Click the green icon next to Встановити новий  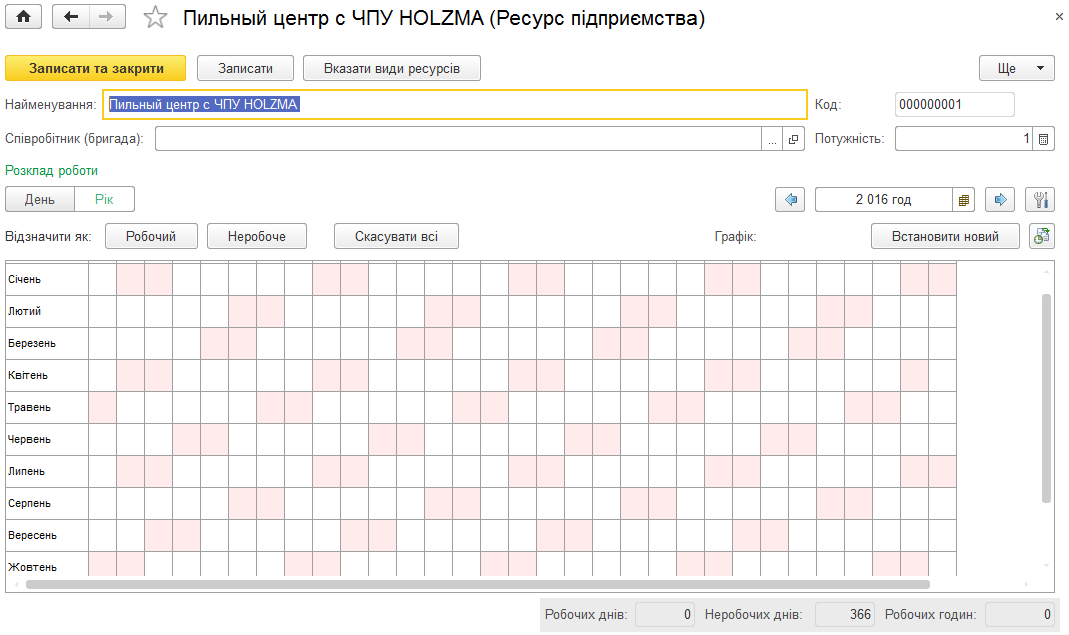click(x=1042, y=236)
